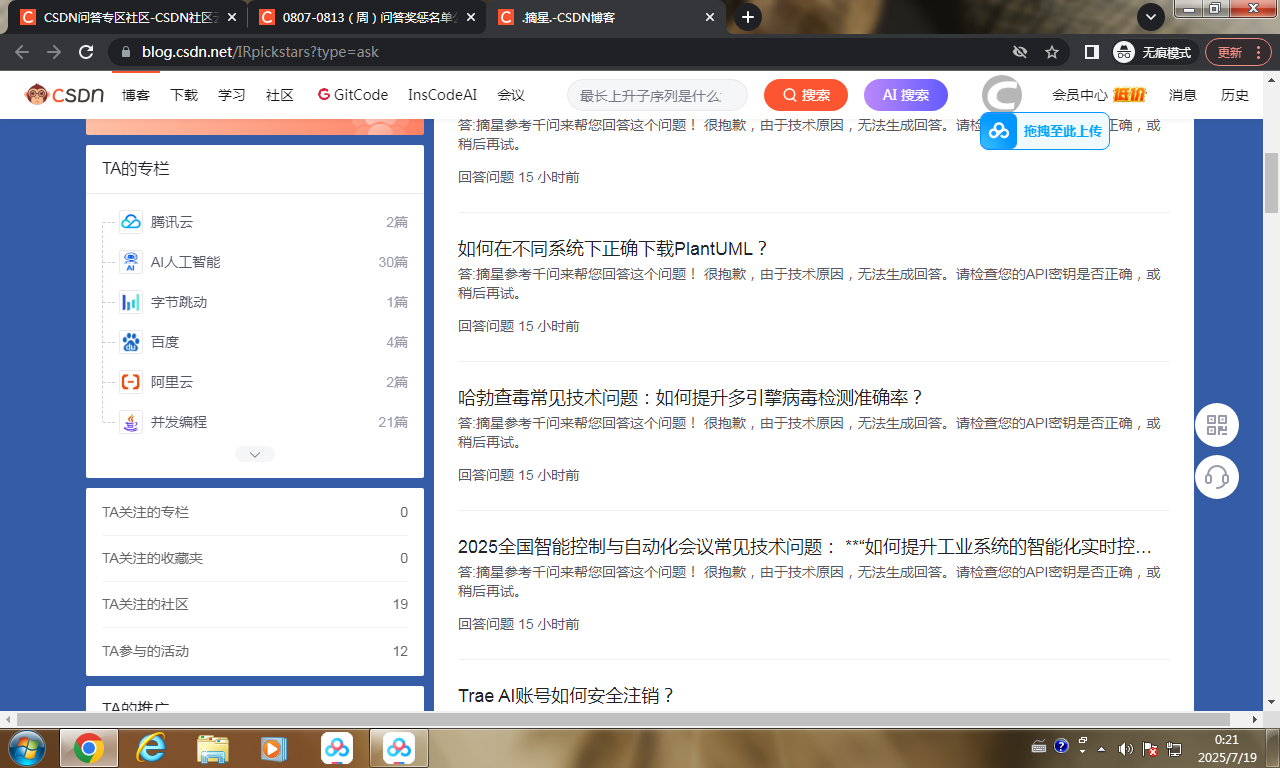Open the GitCode menu item

tap(353, 94)
